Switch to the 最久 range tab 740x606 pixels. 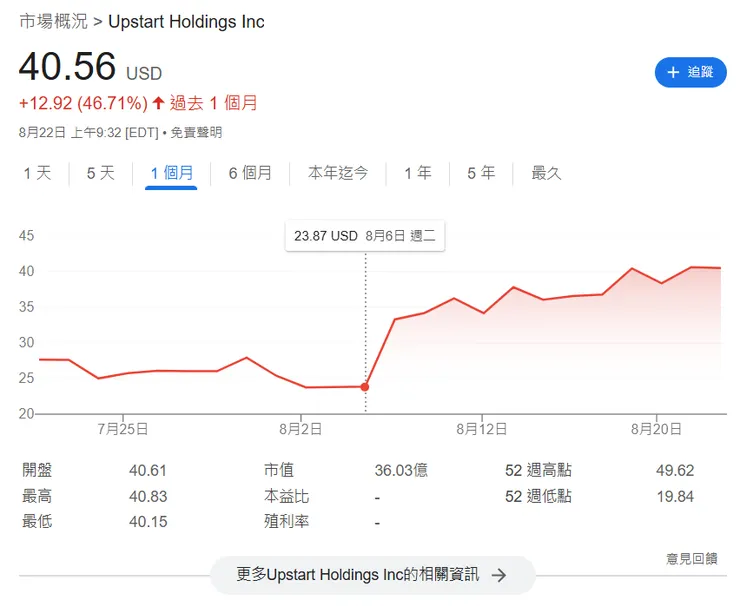(546, 173)
